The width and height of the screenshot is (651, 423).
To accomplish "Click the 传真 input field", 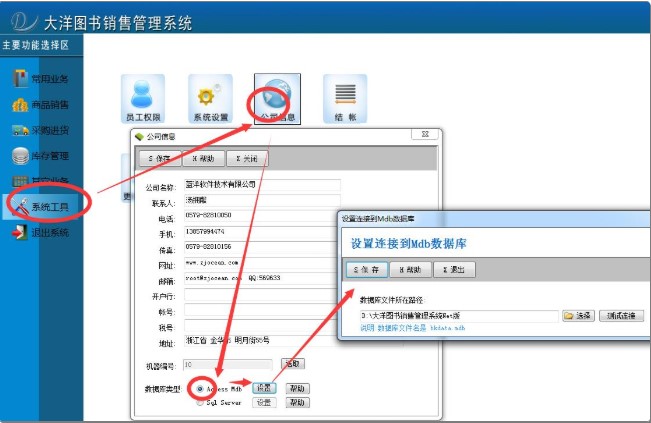I will click(262, 247).
